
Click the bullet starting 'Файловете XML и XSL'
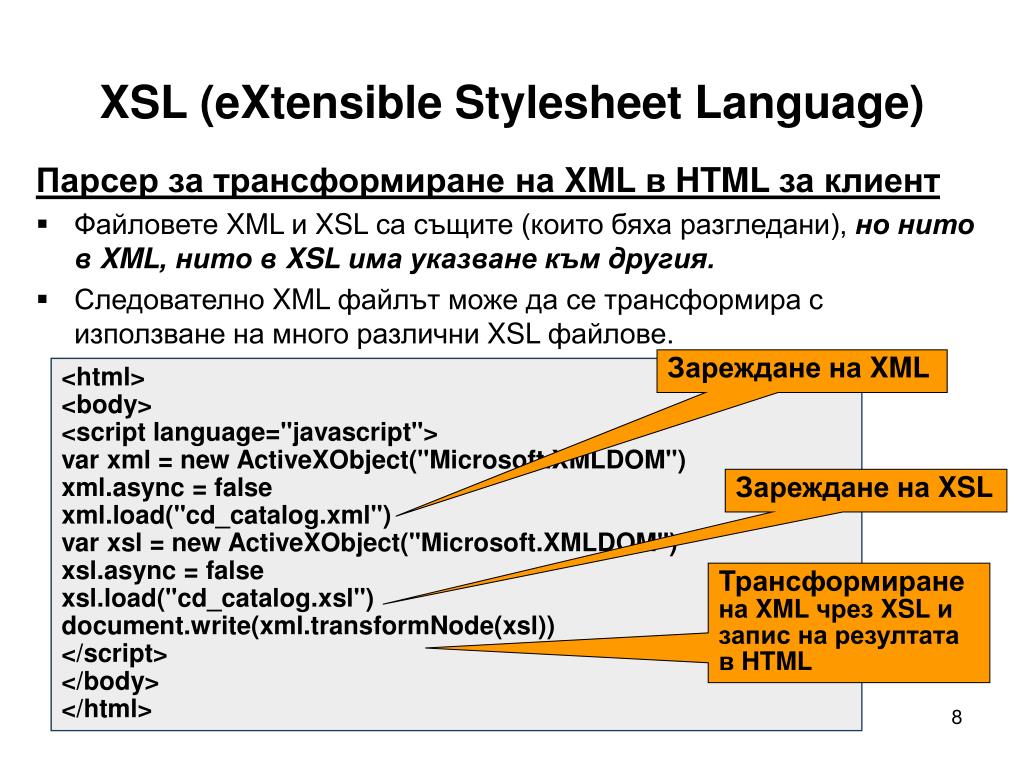[x=524, y=242]
